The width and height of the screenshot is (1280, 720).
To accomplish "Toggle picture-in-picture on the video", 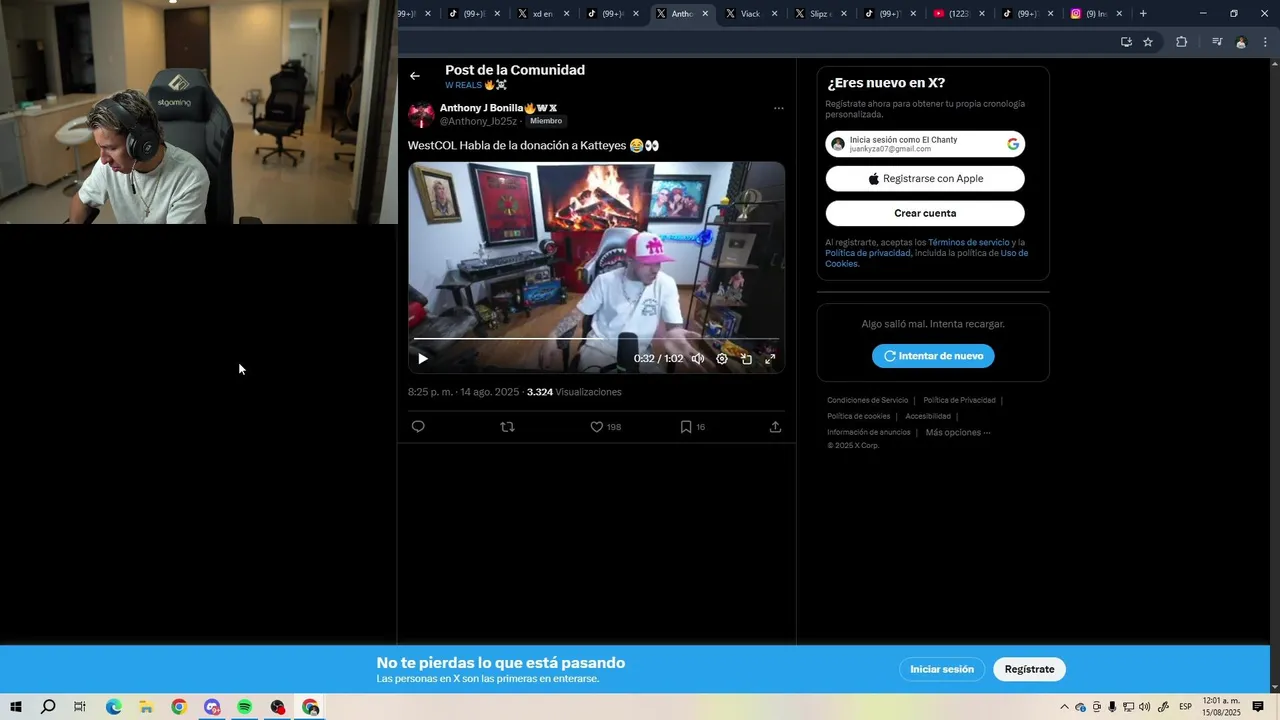I will click(746, 358).
